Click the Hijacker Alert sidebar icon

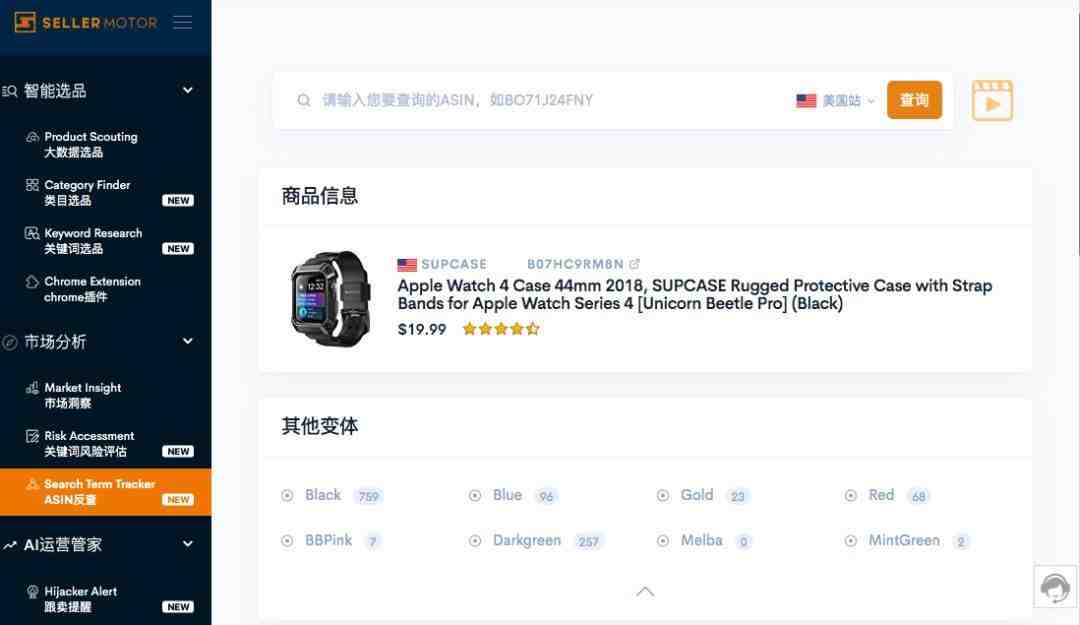click(x=32, y=592)
